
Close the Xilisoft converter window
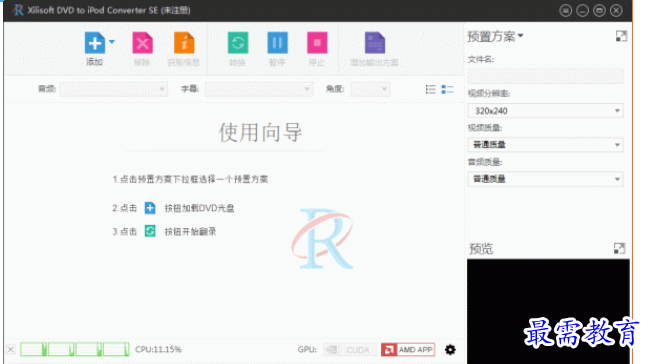pos(616,10)
